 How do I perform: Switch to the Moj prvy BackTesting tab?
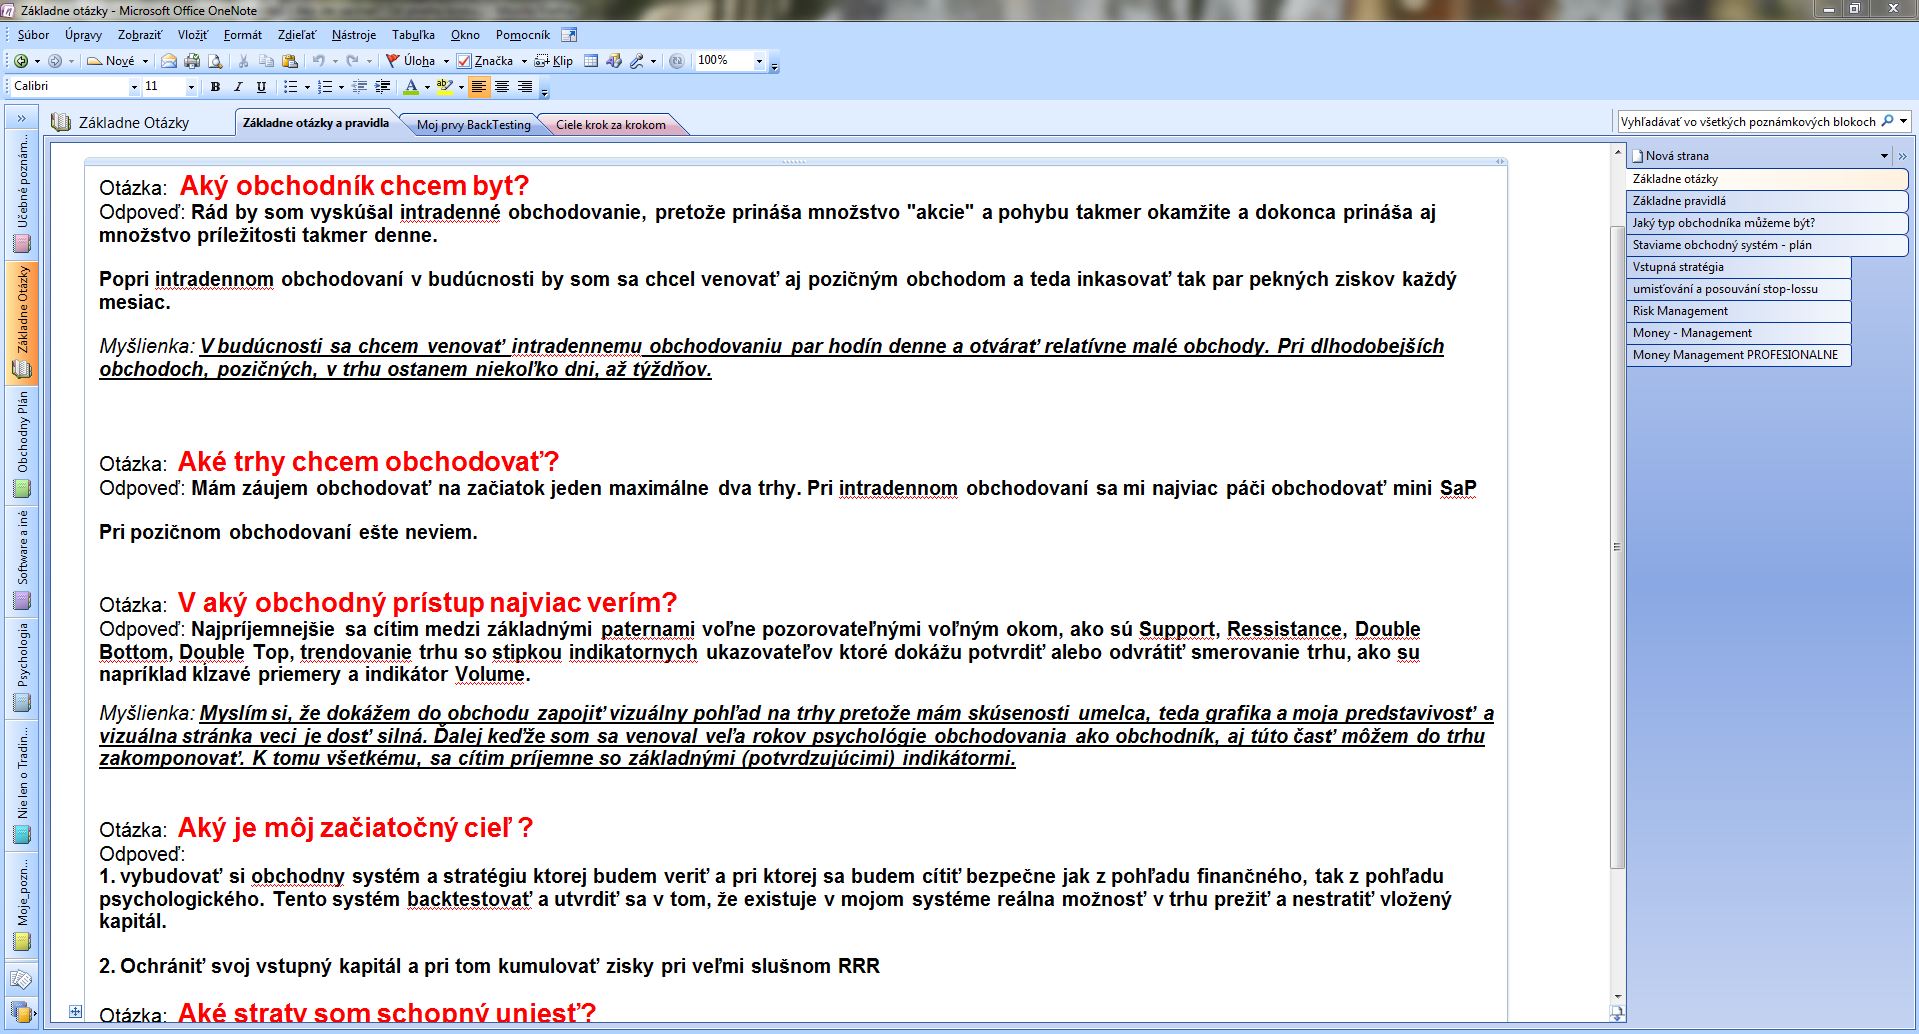[x=473, y=125]
